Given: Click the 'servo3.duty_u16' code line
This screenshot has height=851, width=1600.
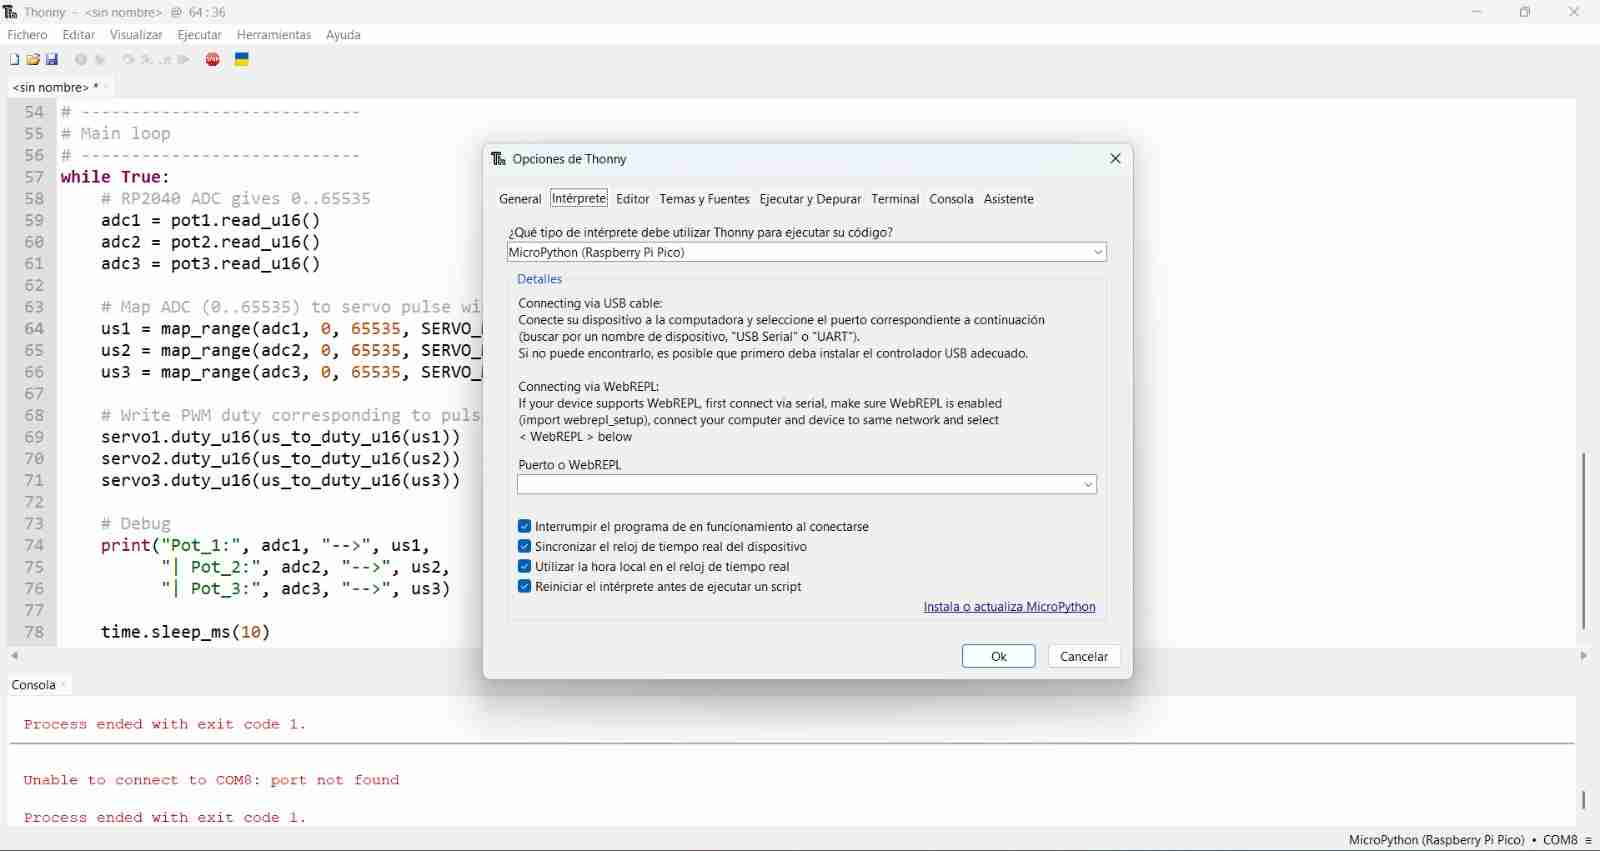Looking at the screenshot, I should coord(281,481).
